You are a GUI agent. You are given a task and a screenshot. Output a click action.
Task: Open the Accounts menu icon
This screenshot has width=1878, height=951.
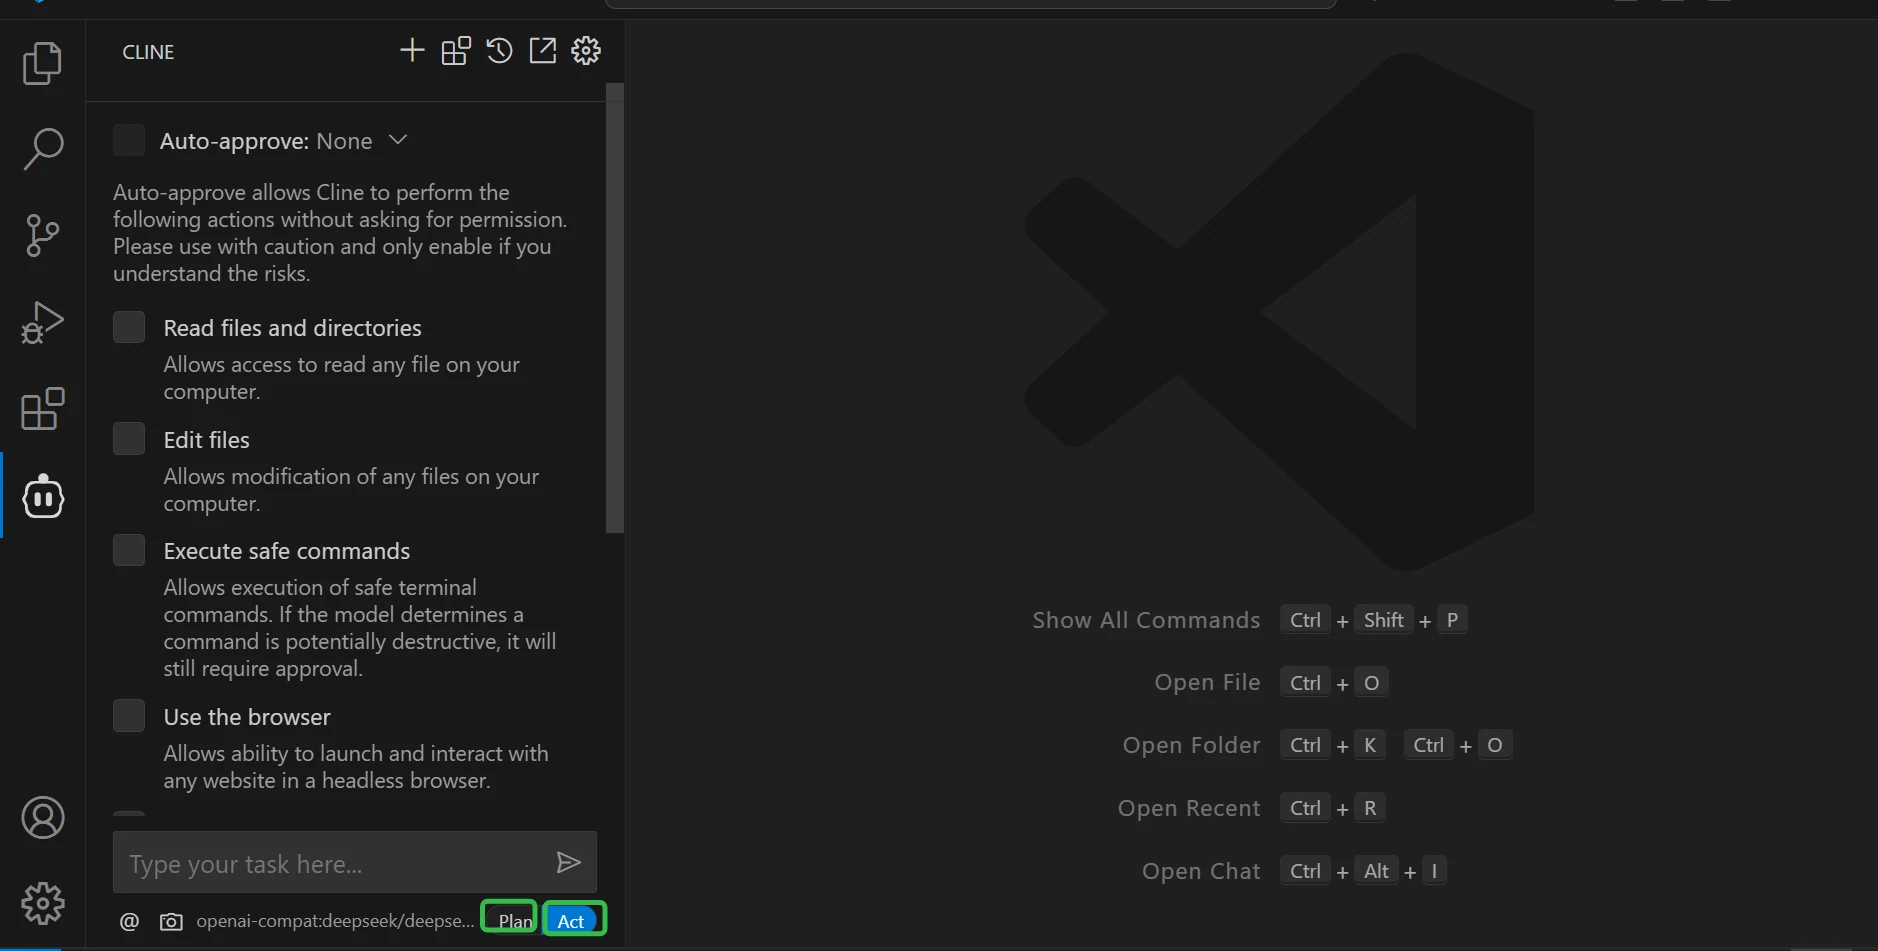point(43,818)
